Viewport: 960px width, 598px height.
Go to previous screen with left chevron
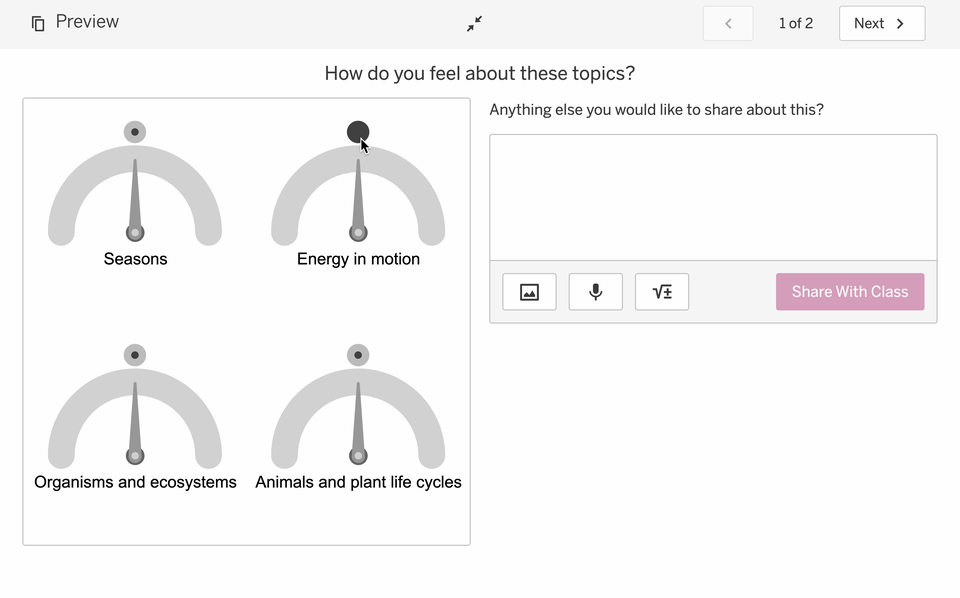[x=728, y=23]
